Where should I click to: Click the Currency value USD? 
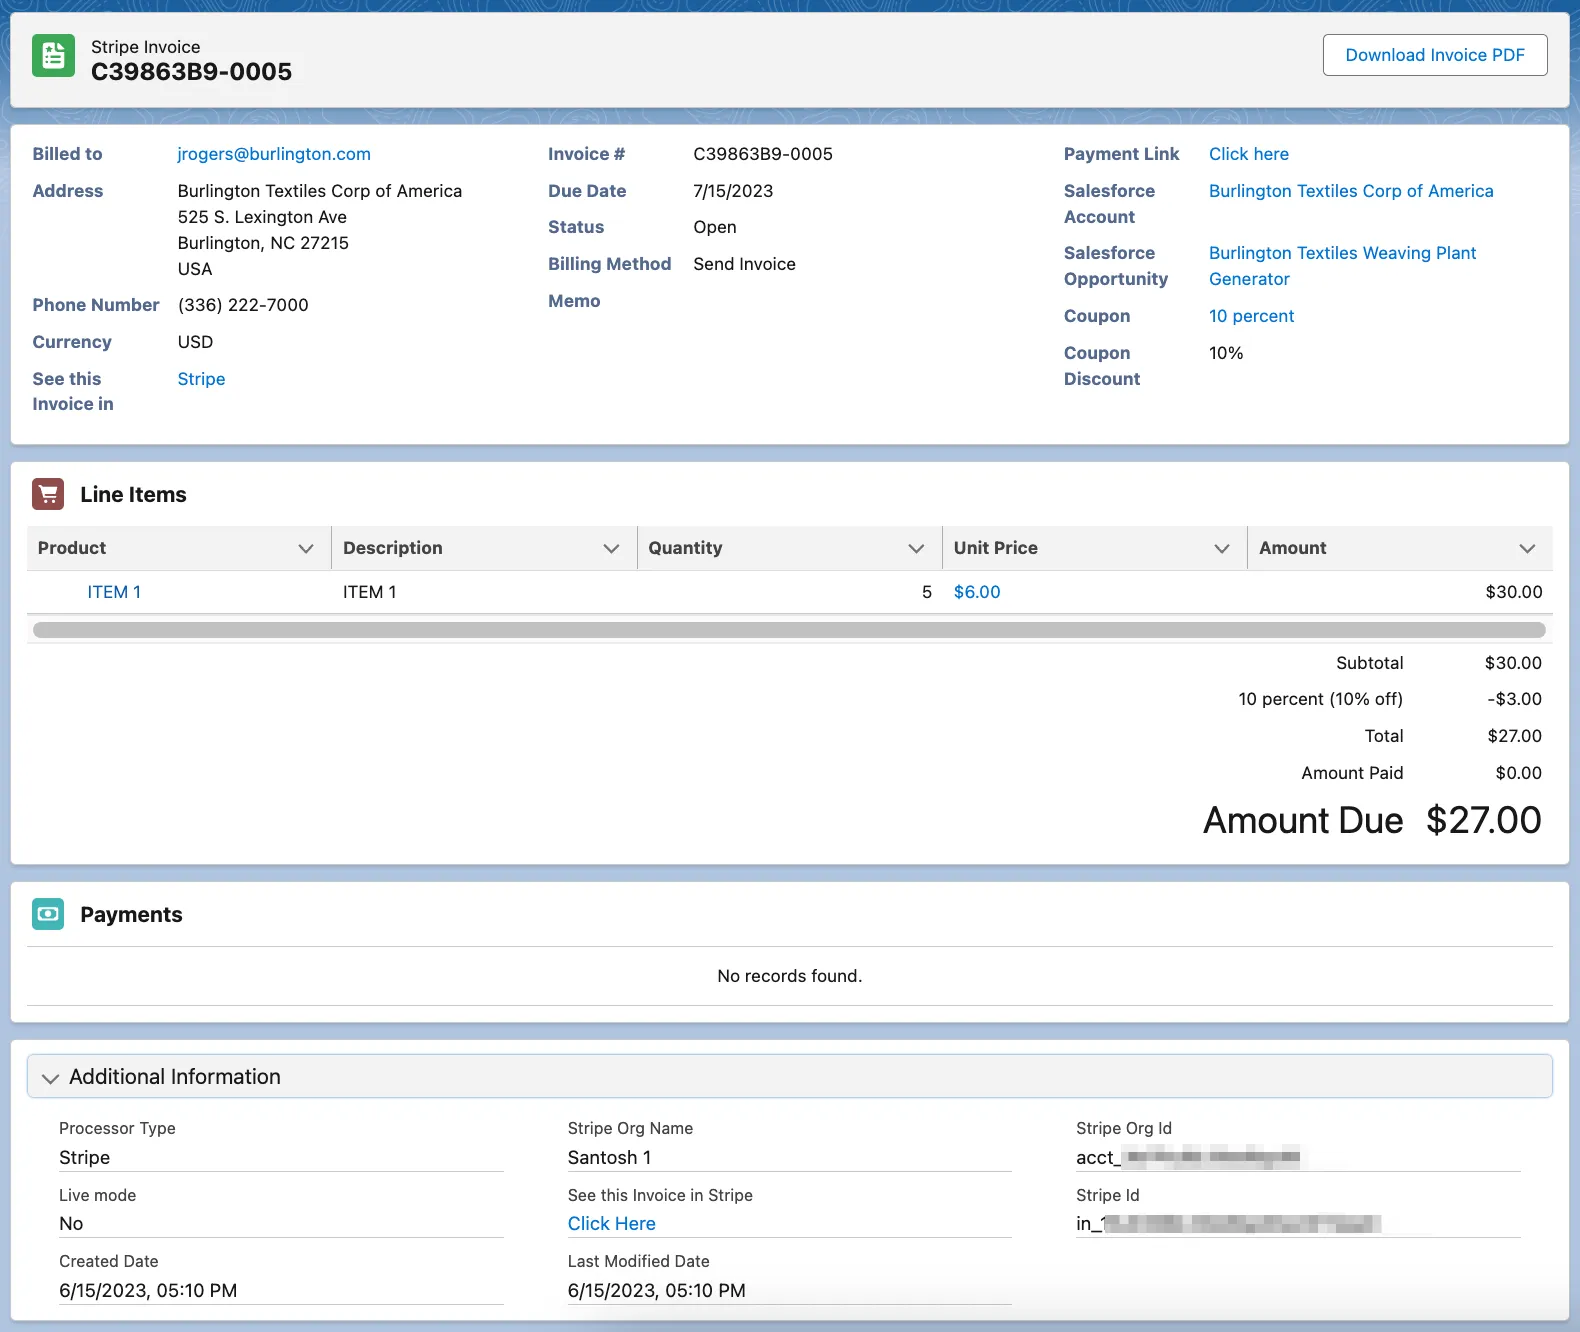(195, 342)
